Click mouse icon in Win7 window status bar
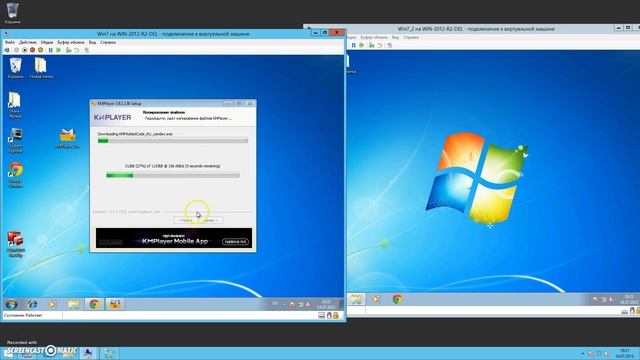 click(x=329, y=316)
